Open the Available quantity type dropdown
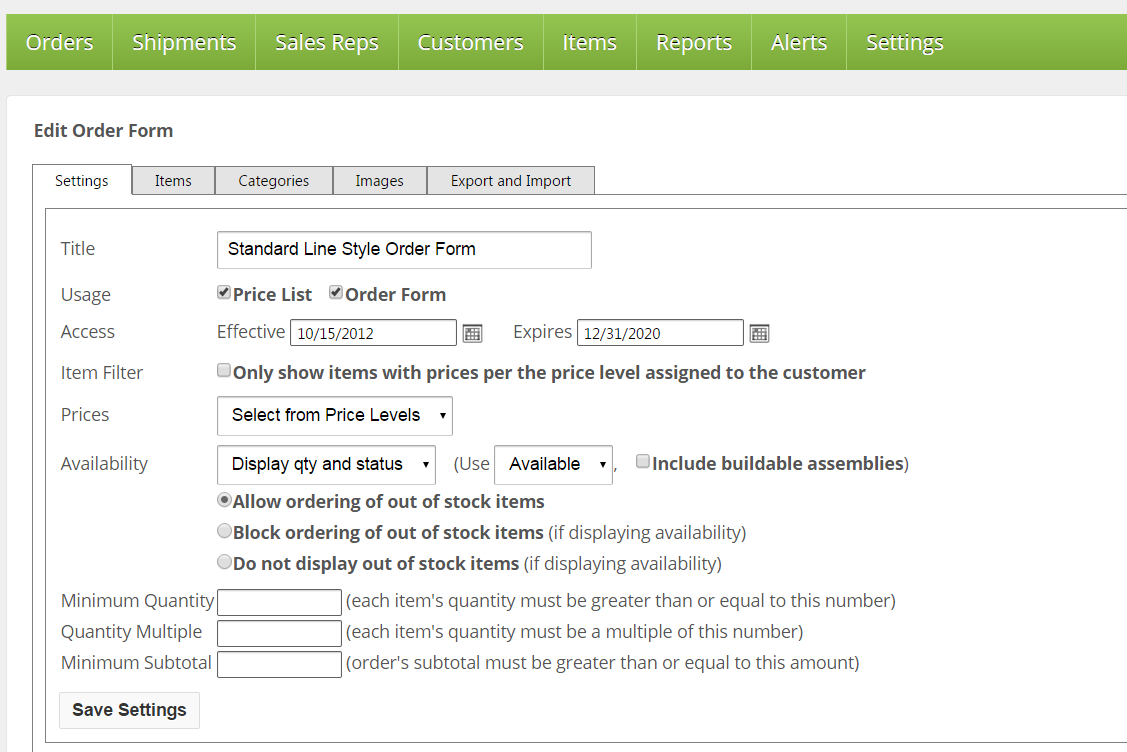The width and height of the screenshot is (1127, 752). click(553, 464)
